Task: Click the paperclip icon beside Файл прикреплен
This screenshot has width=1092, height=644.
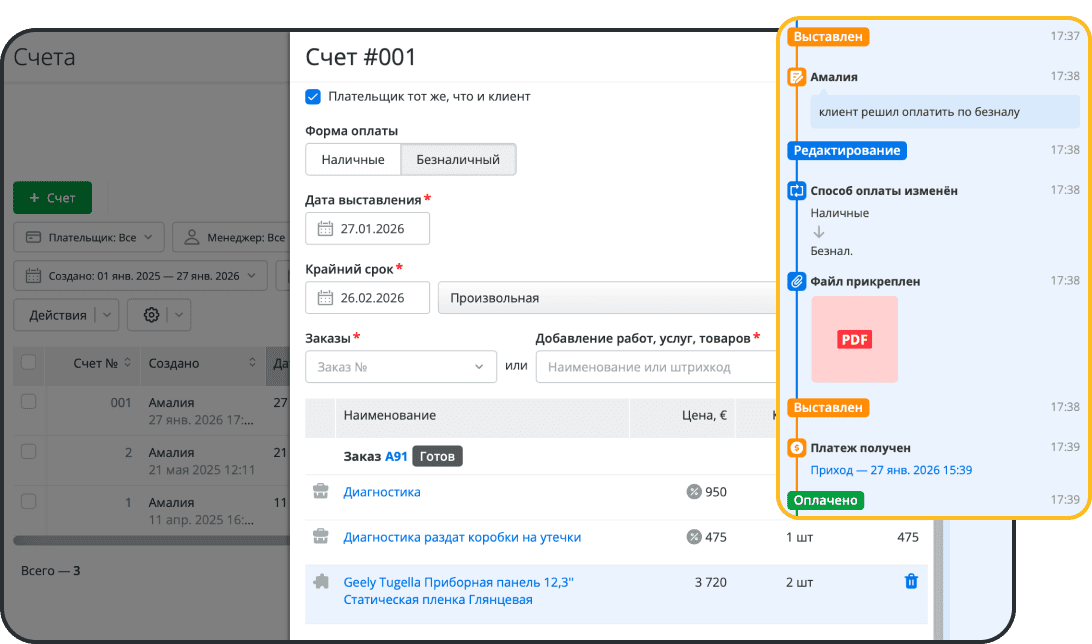Action: pos(797,282)
